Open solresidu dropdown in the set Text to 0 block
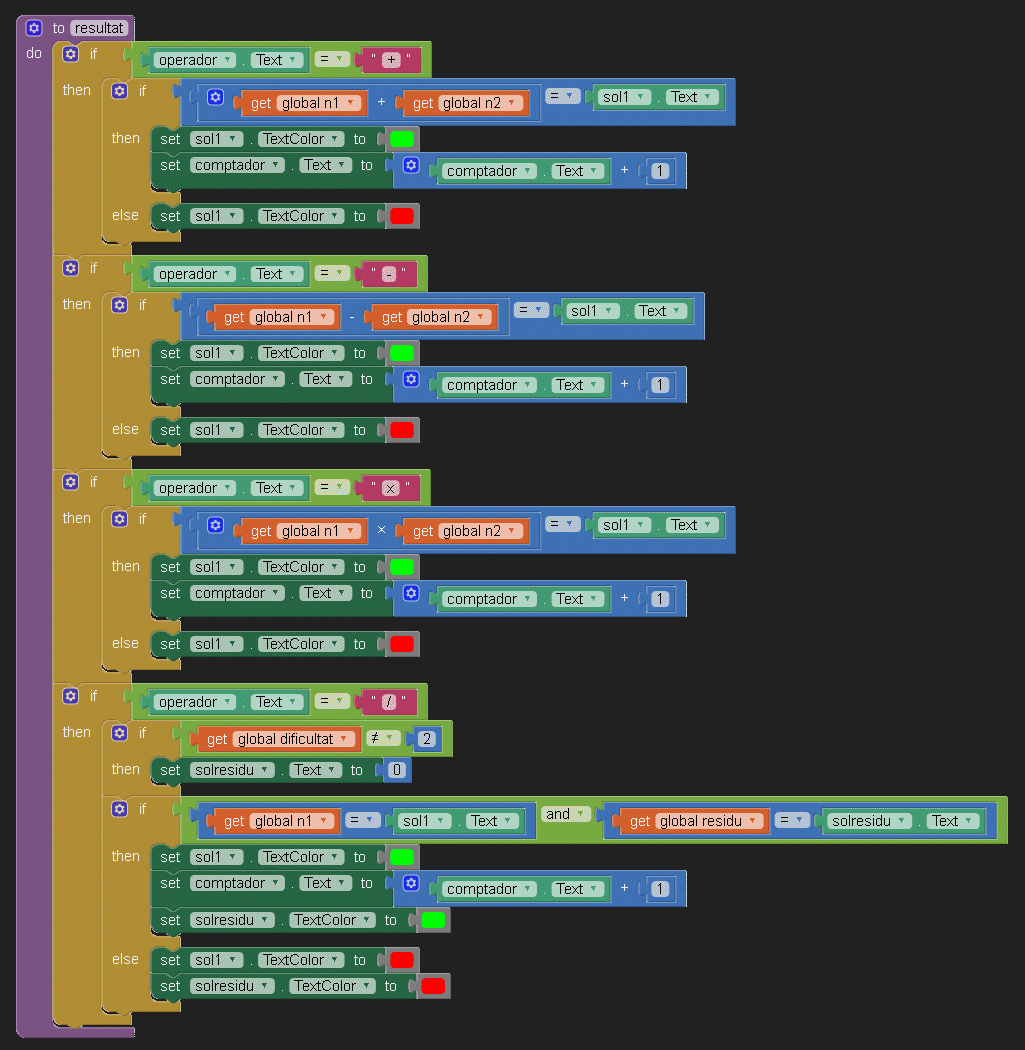Image resolution: width=1025 pixels, height=1050 pixels. [265, 770]
